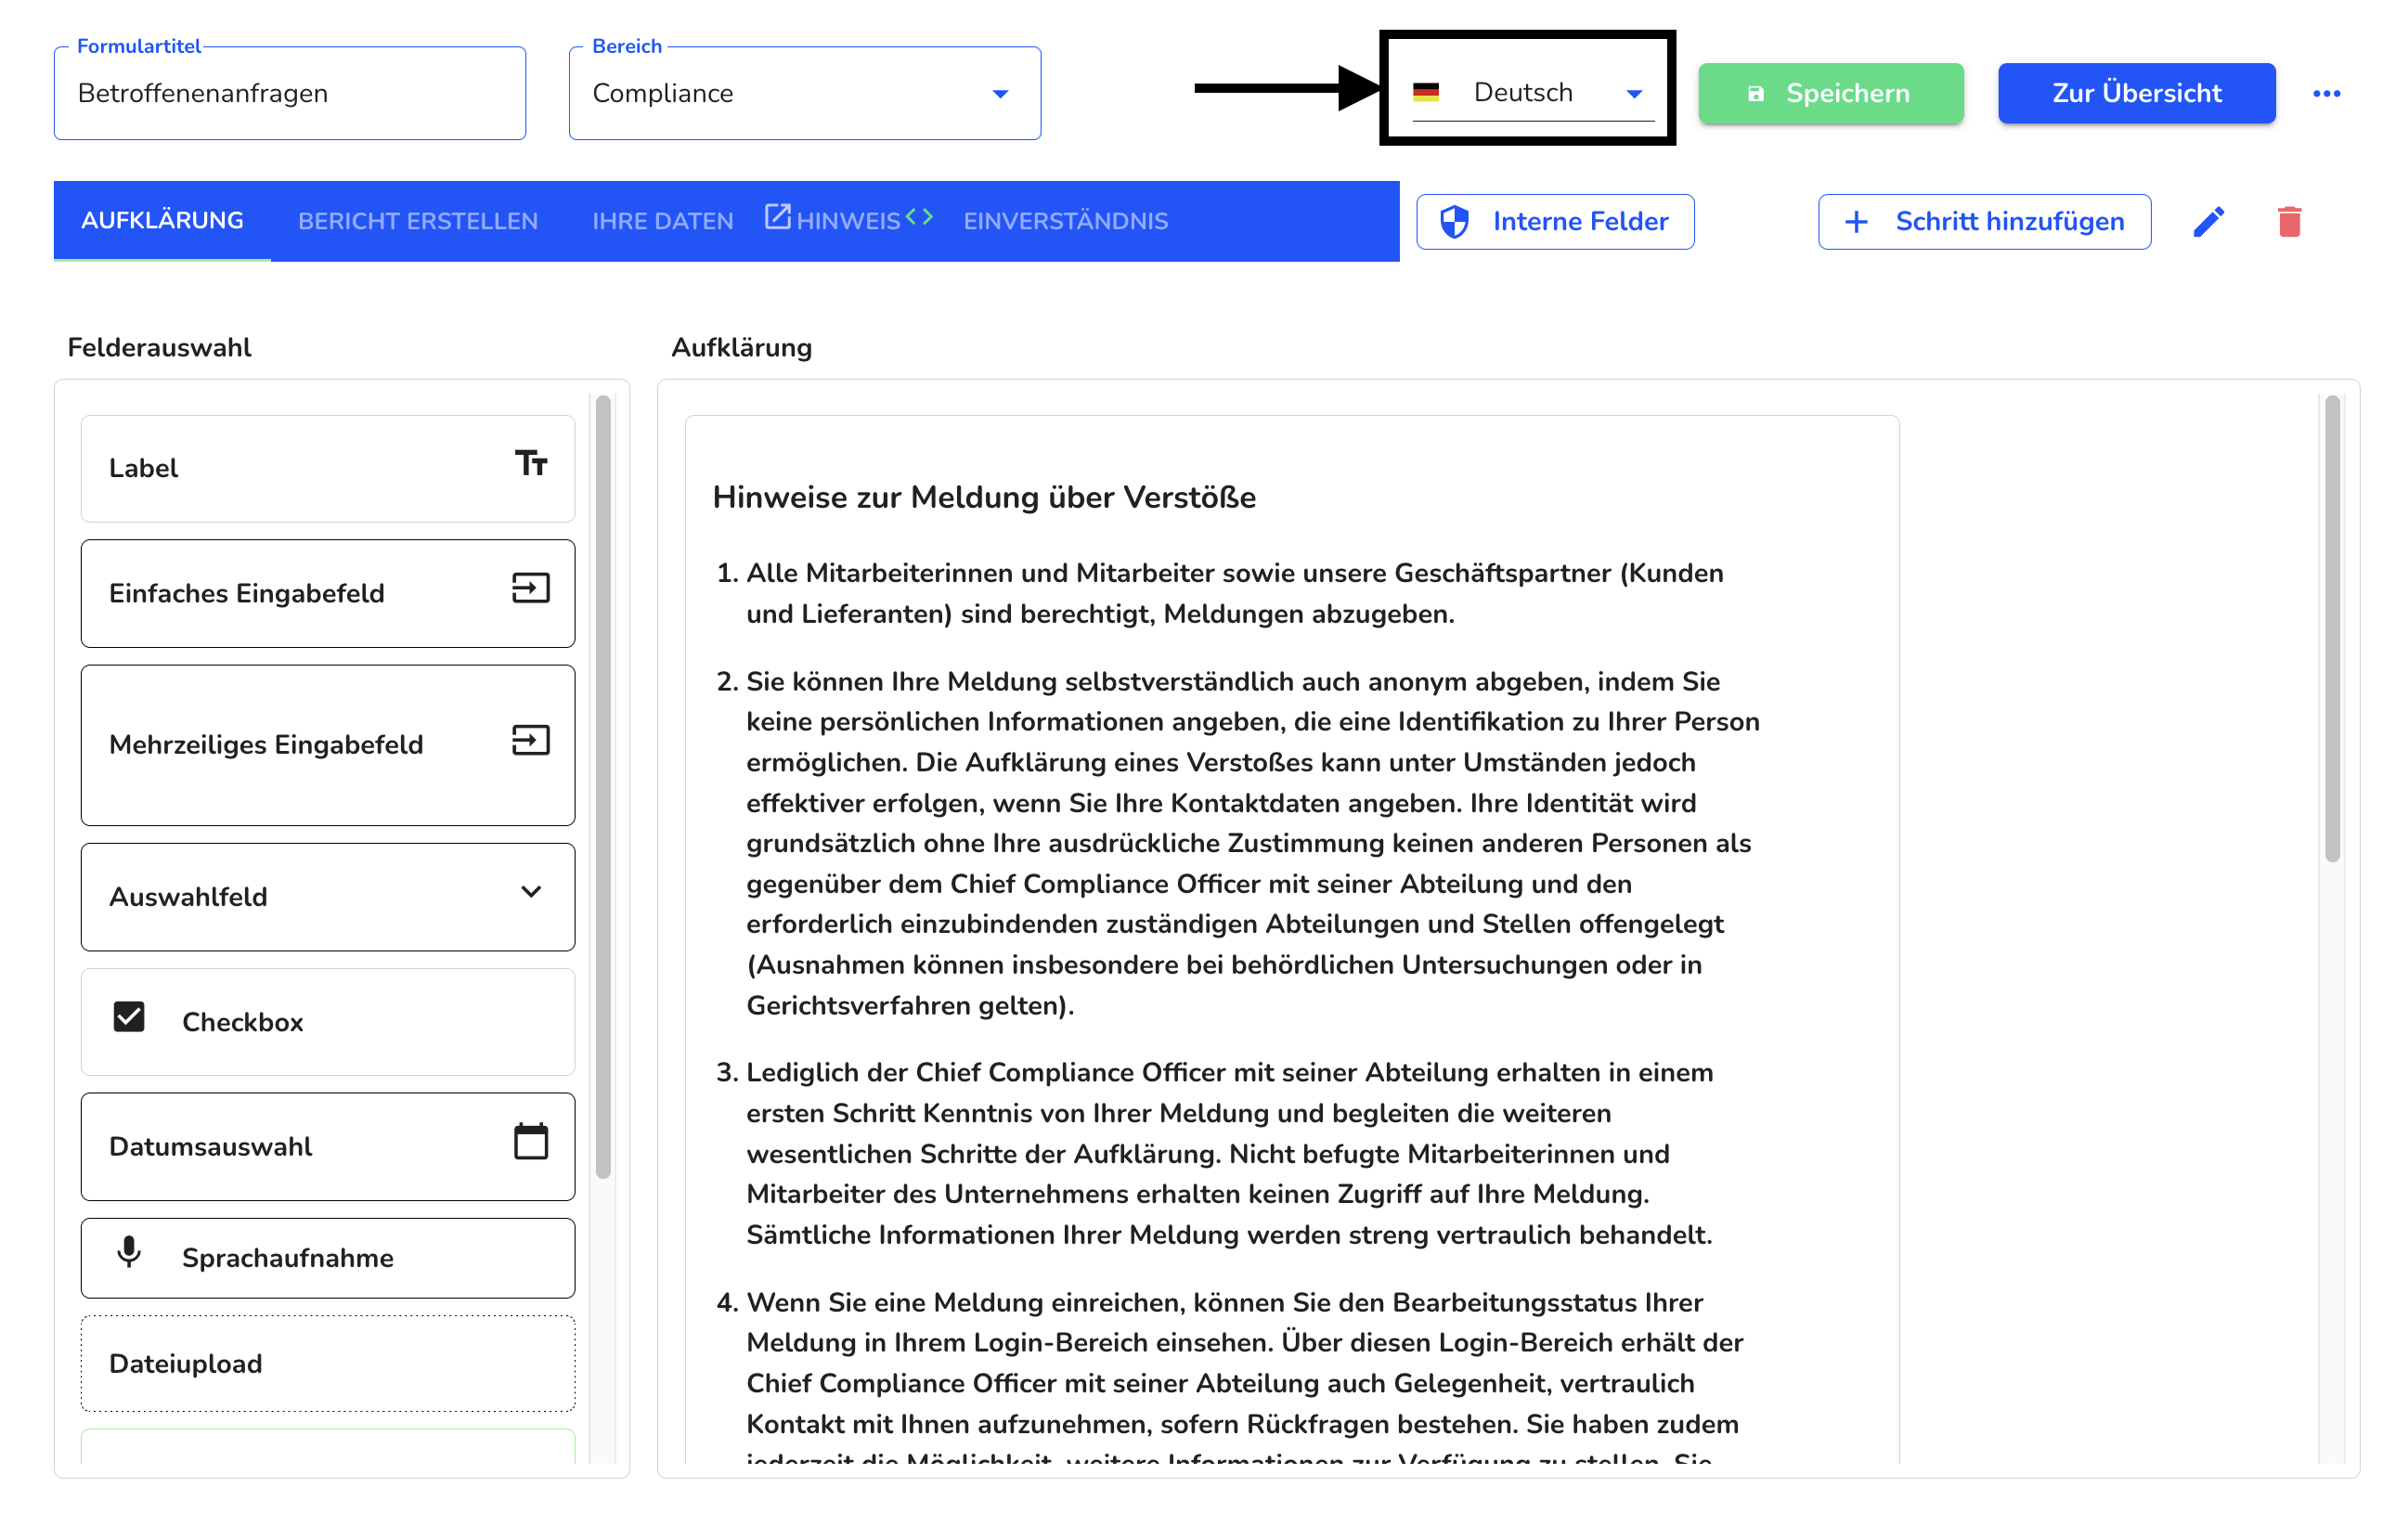
Task: Select the Sprachaufnahme field element
Action: [x=328, y=1257]
